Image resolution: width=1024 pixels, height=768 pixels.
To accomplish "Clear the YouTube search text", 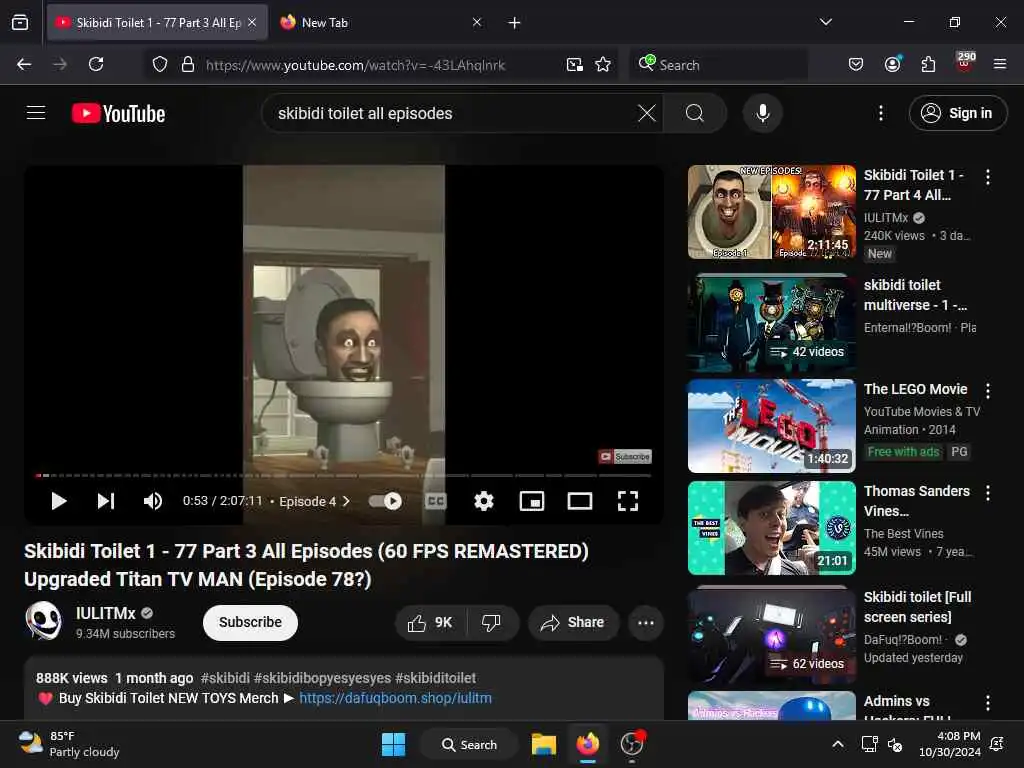I will 647,113.
